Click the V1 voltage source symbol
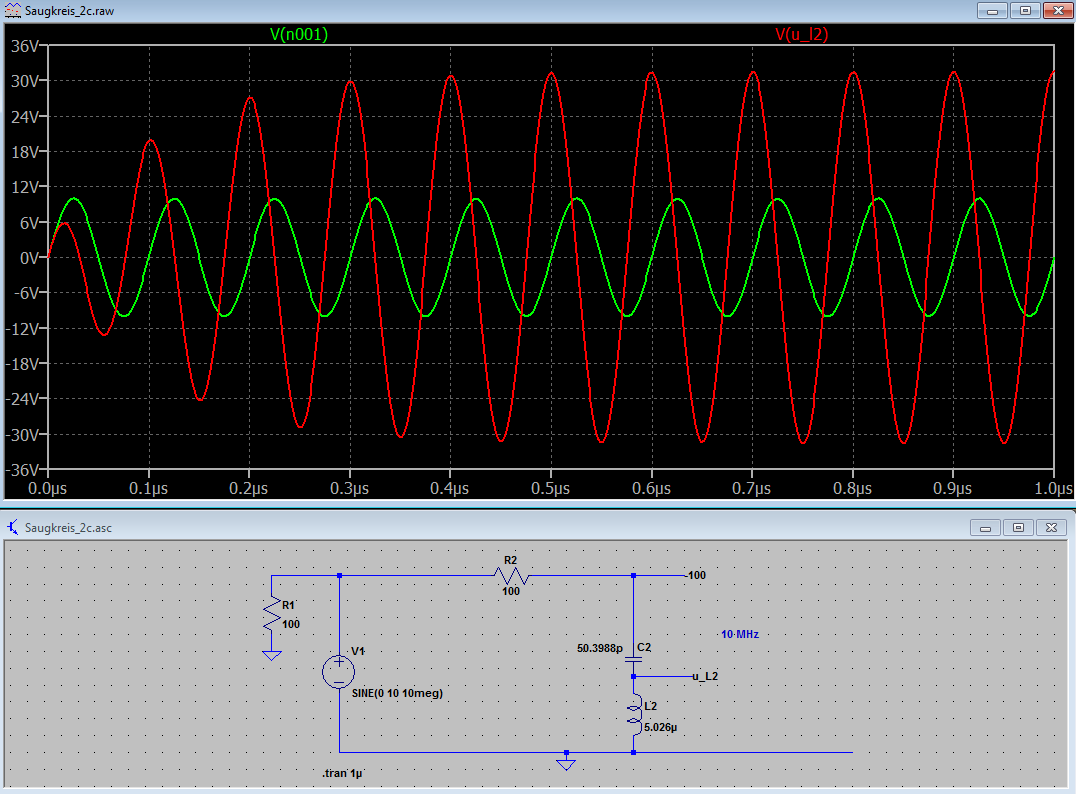The height and width of the screenshot is (794, 1076). pyautogui.click(x=338, y=672)
